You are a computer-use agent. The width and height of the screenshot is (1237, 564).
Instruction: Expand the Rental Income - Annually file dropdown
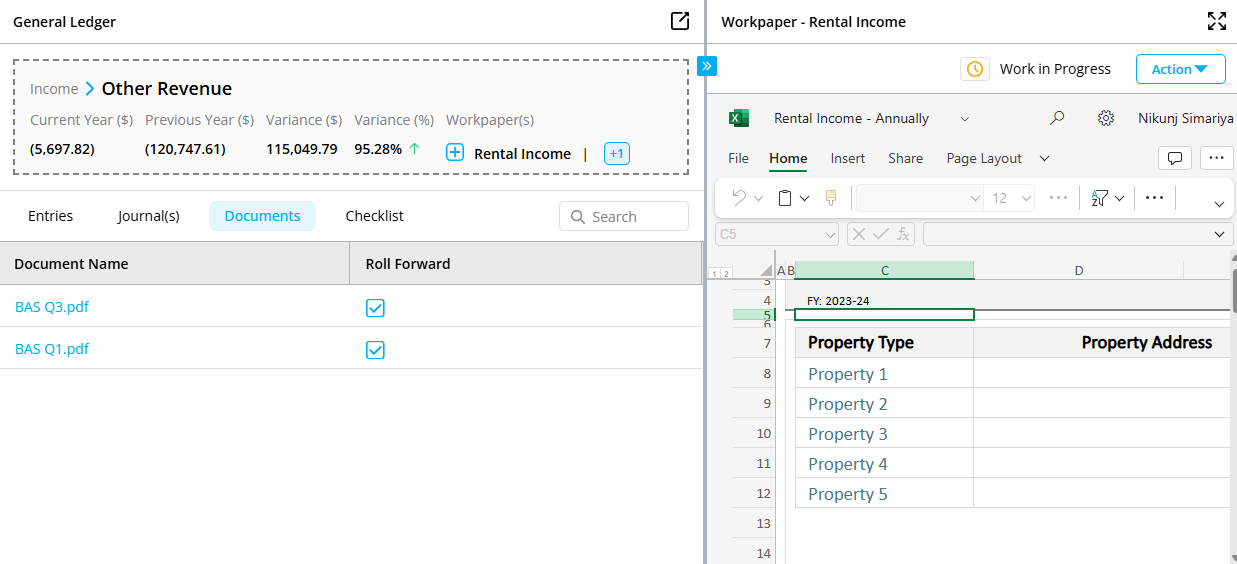[x=965, y=119]
